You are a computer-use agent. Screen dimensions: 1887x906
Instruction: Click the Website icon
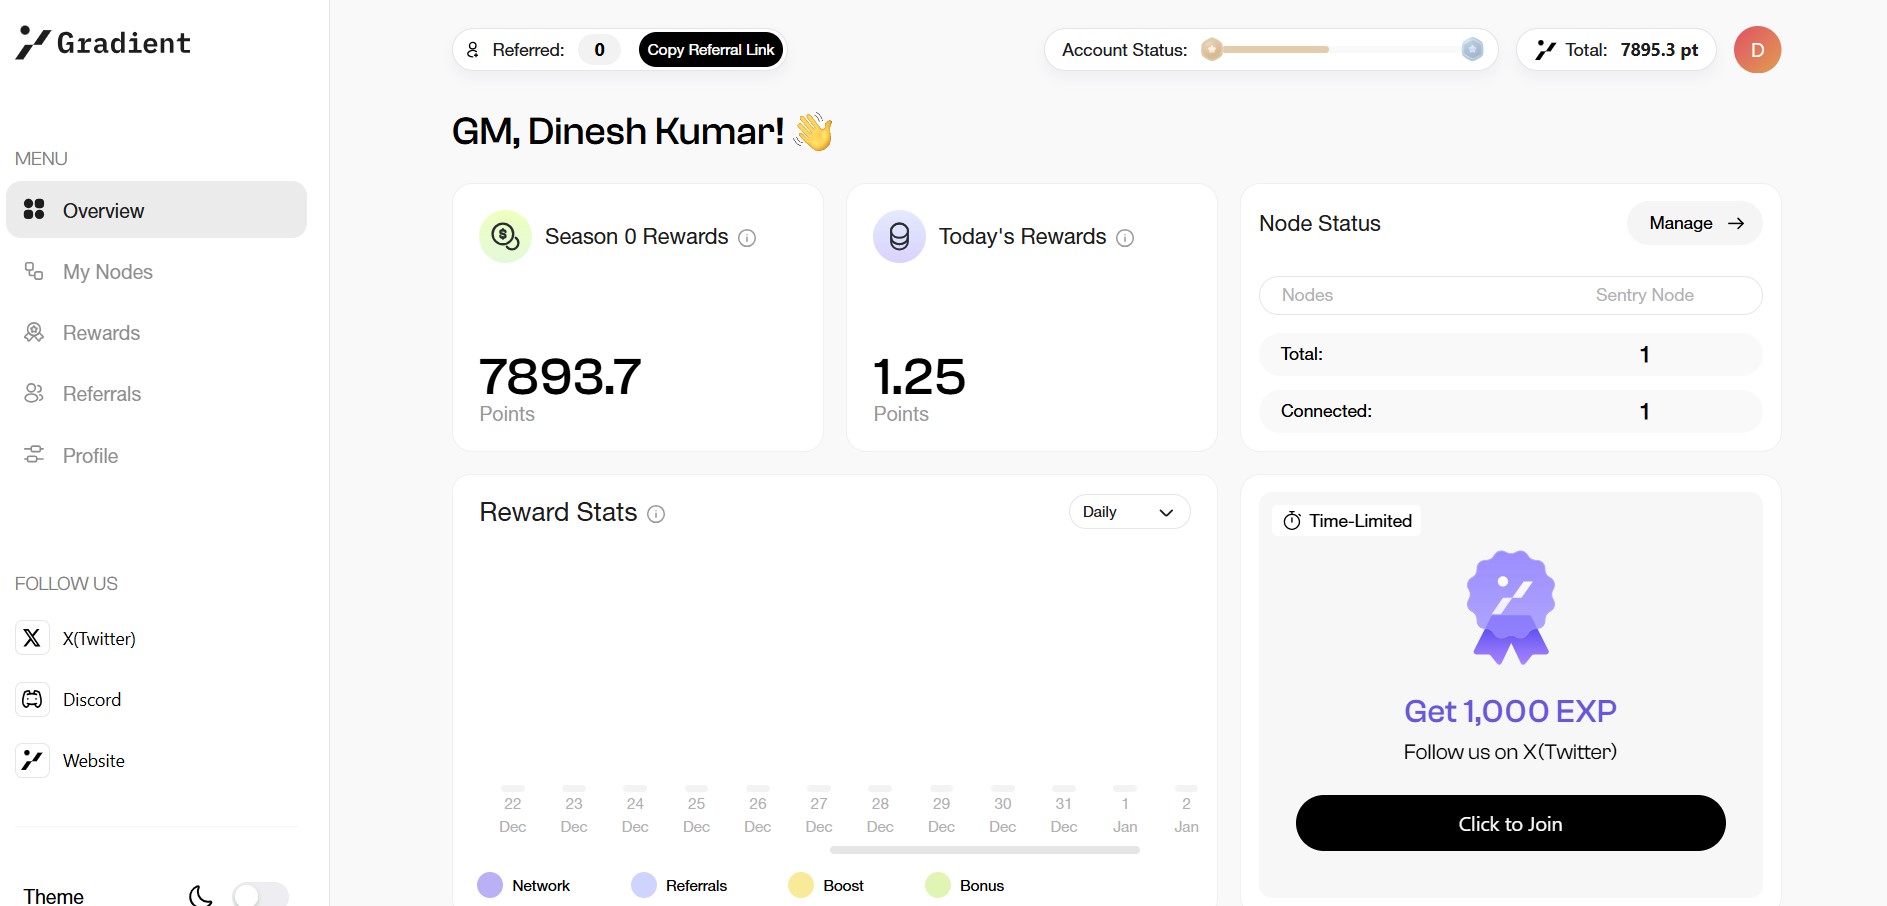tap(31, 760)
